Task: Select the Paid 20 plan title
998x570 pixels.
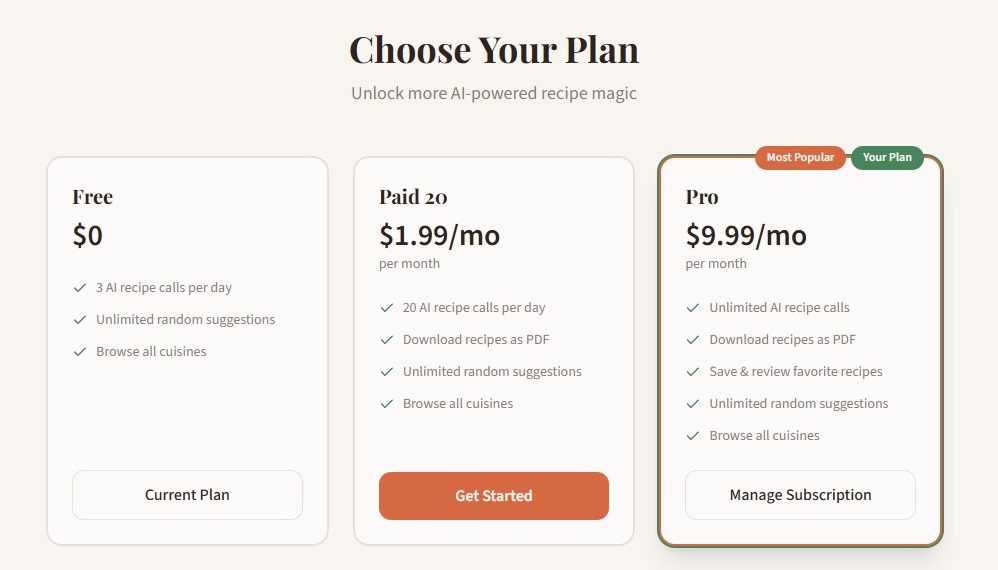Action: tap(413, 197)
